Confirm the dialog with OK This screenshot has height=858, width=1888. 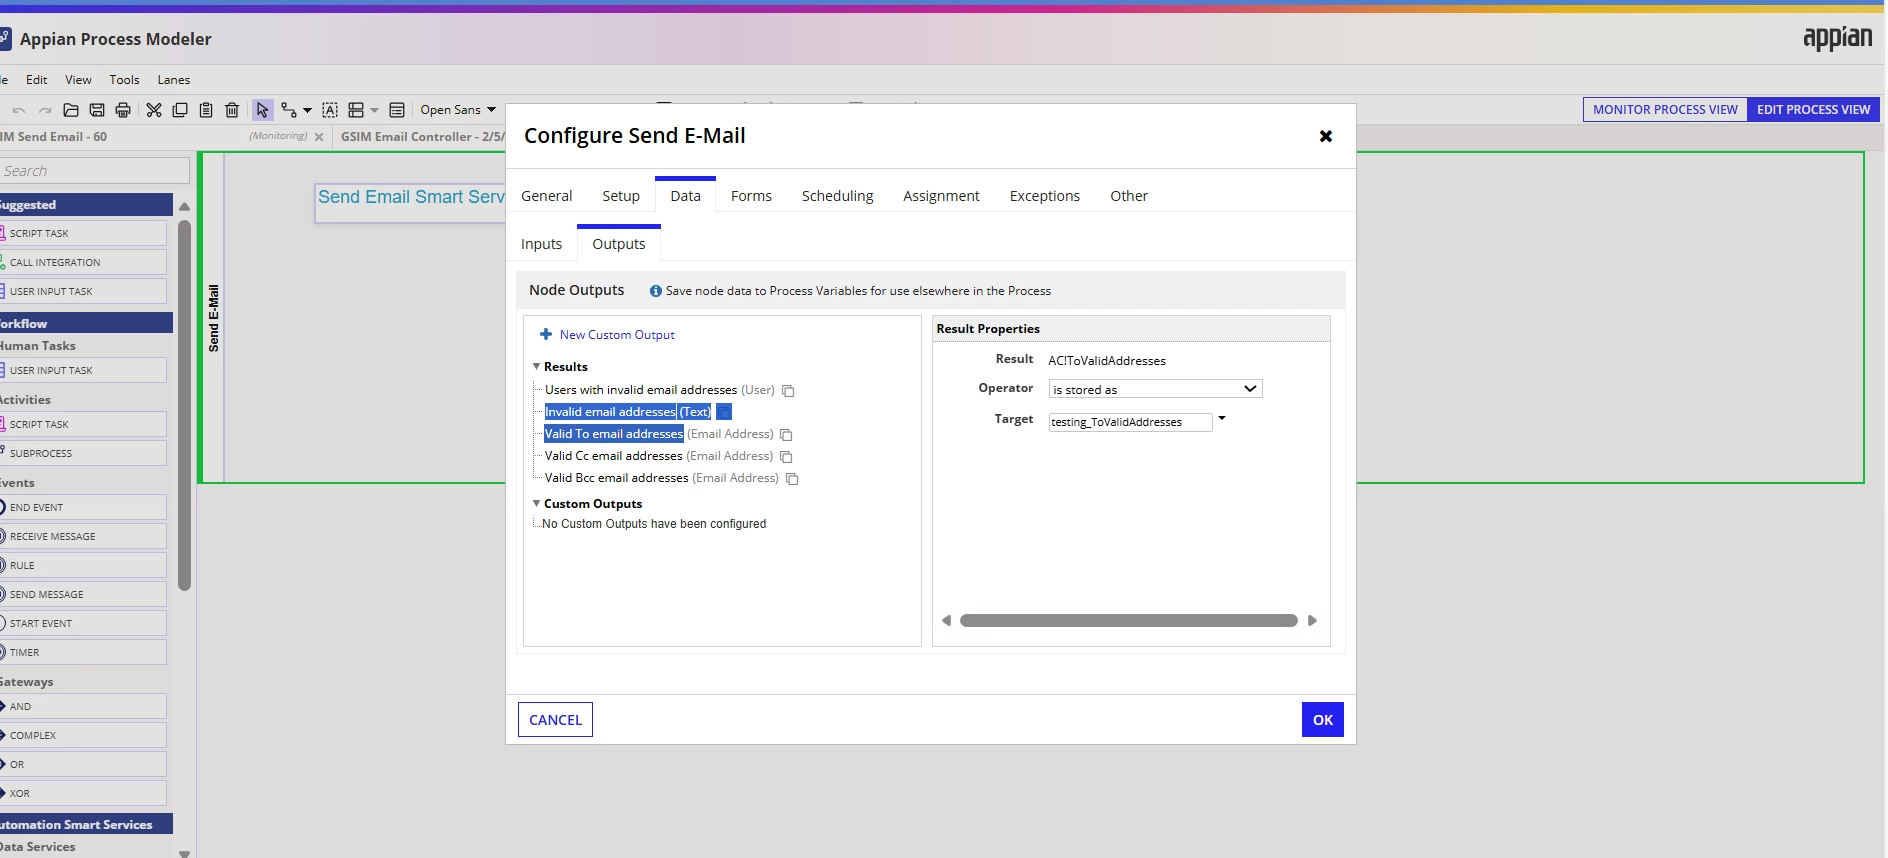[x=1323, y=720]
